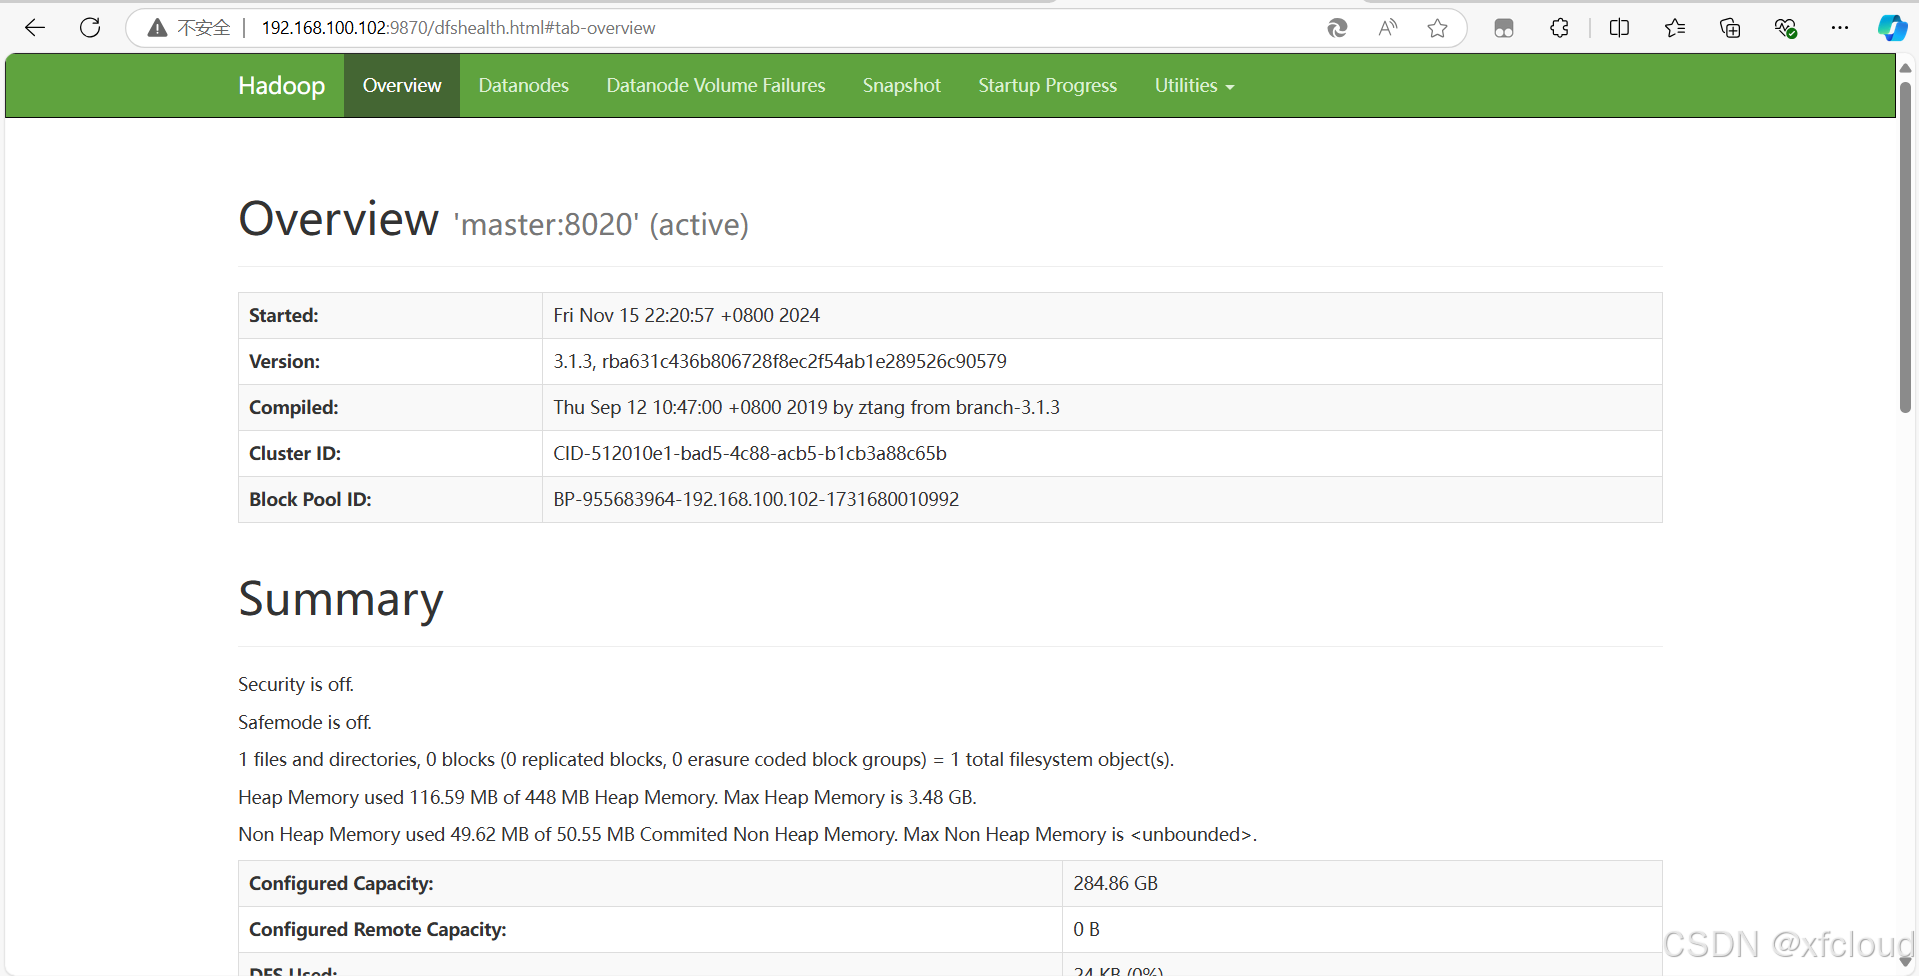This screenshot has height=976, width=1919.
Task: Click the vertical scrollbar thumb
Action: coord(1906,246)
